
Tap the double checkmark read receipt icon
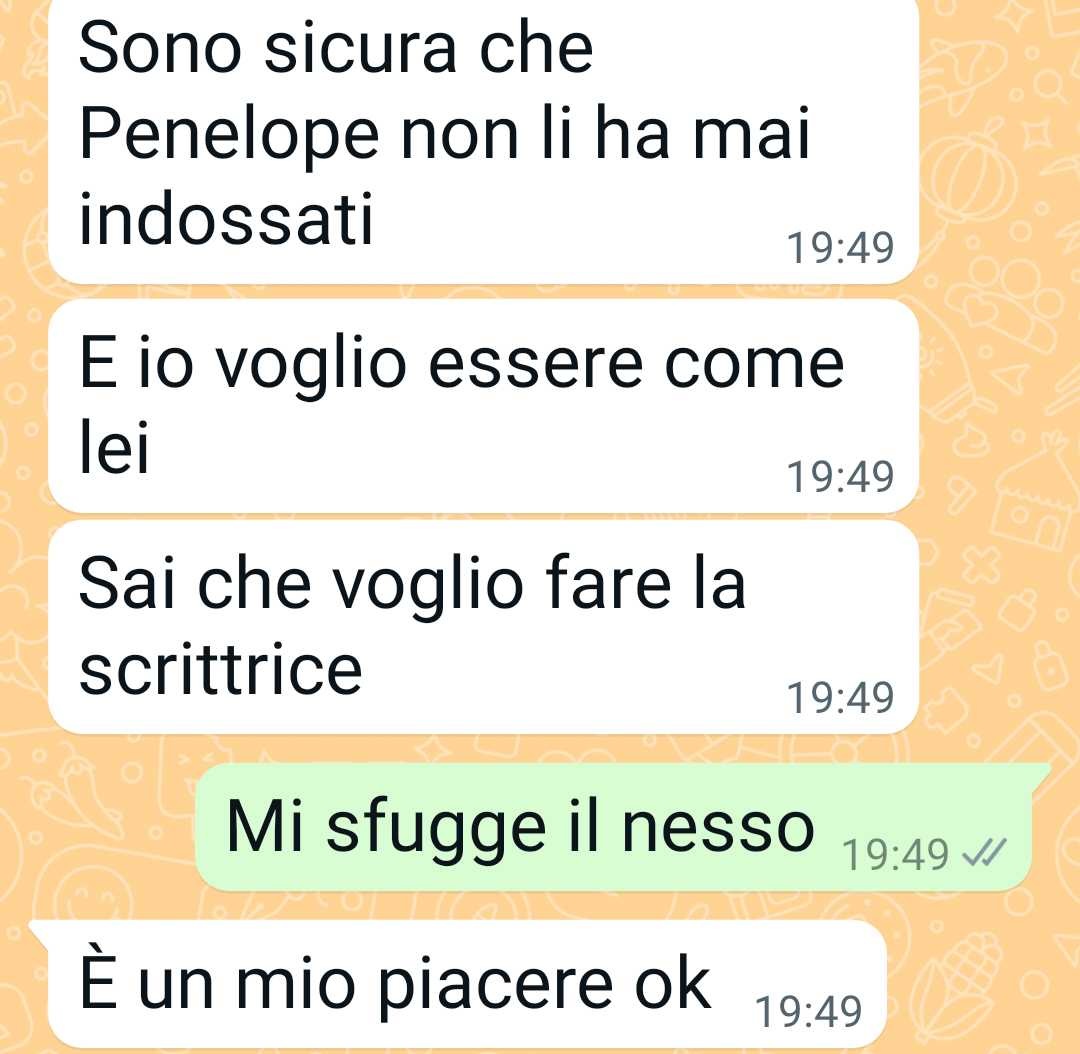[x=985, y=854]
